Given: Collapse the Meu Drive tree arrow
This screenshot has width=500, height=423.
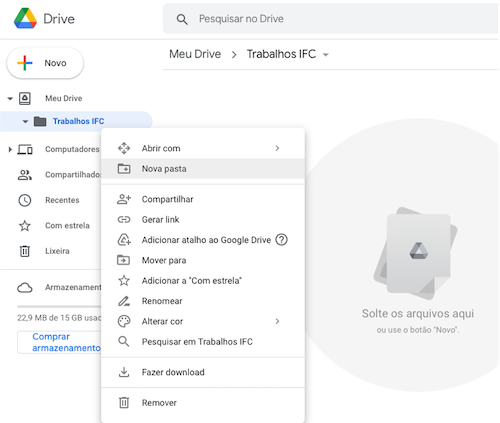Looking at the screenshot, I should 10,99.
